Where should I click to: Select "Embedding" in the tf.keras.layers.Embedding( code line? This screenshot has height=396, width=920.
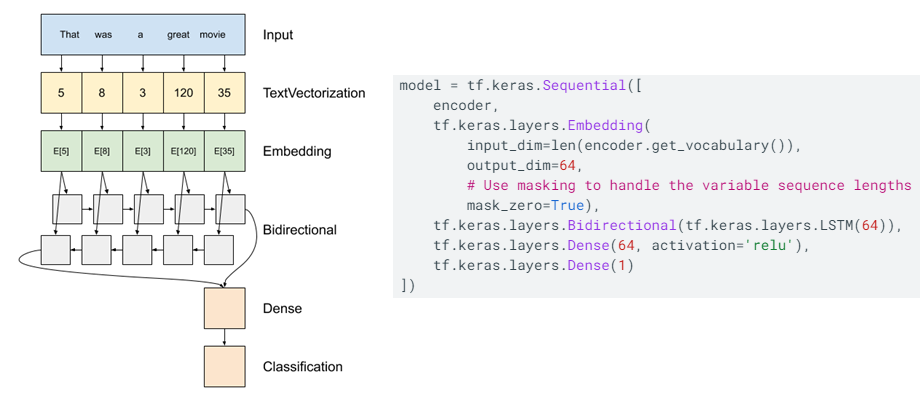pyautogui.click(x=606, y=126)
